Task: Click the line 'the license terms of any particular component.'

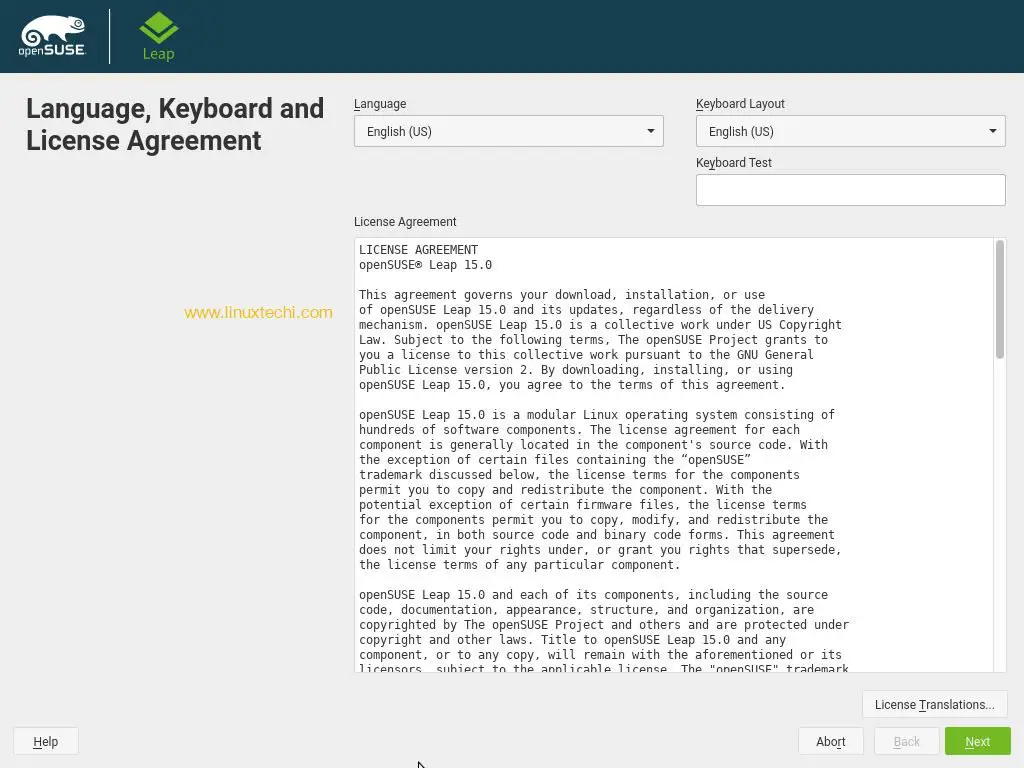Action: pos(519,565)
